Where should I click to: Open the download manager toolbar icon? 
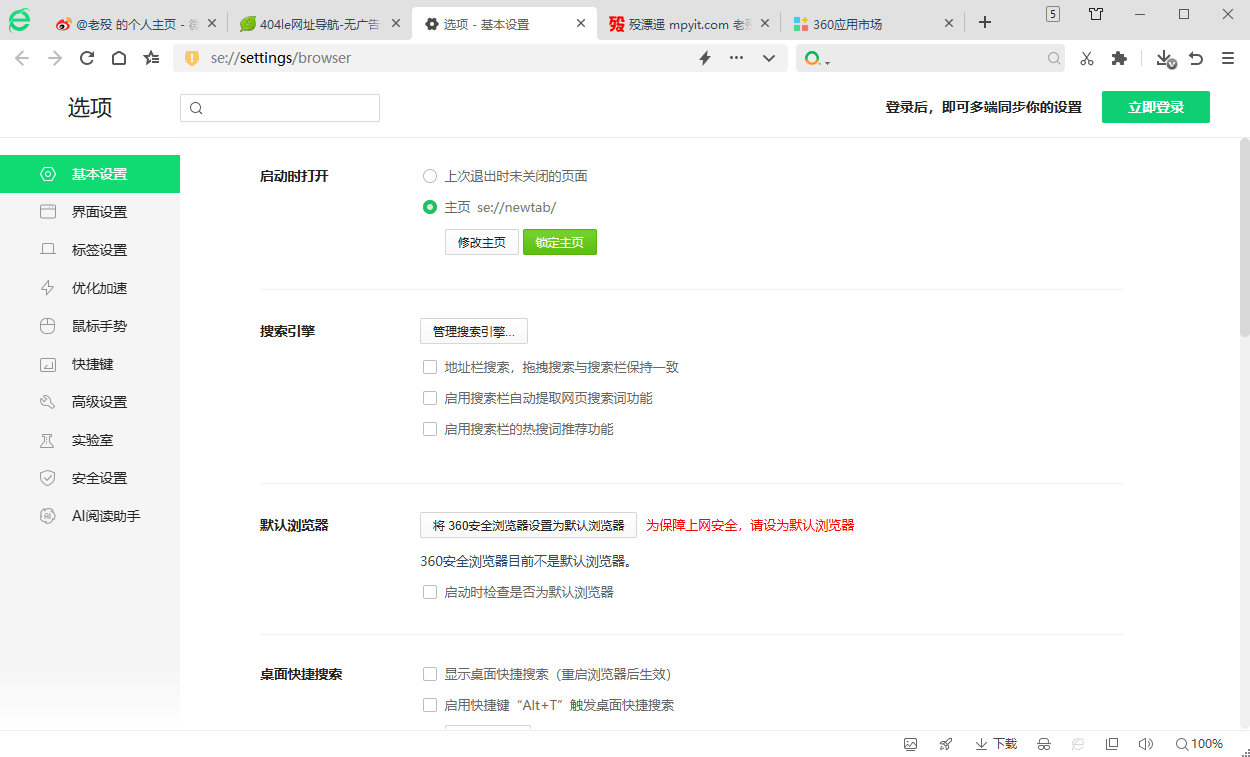click(1165, 59)
